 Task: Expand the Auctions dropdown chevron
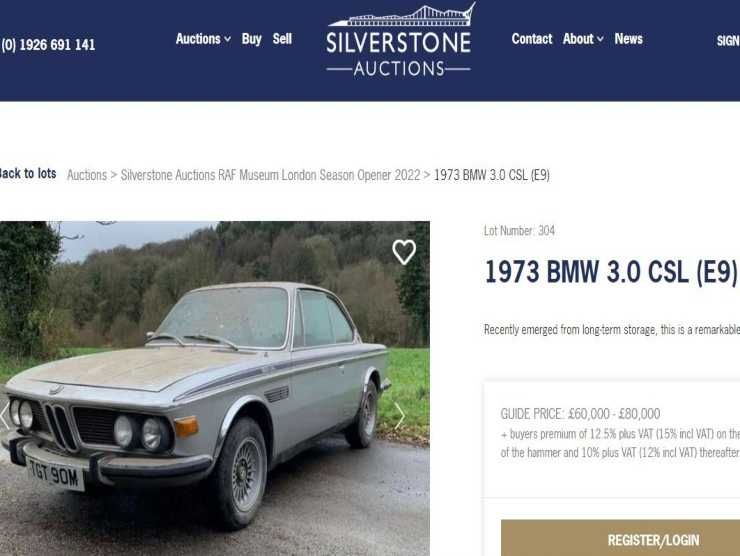click(x=227, y=39)
